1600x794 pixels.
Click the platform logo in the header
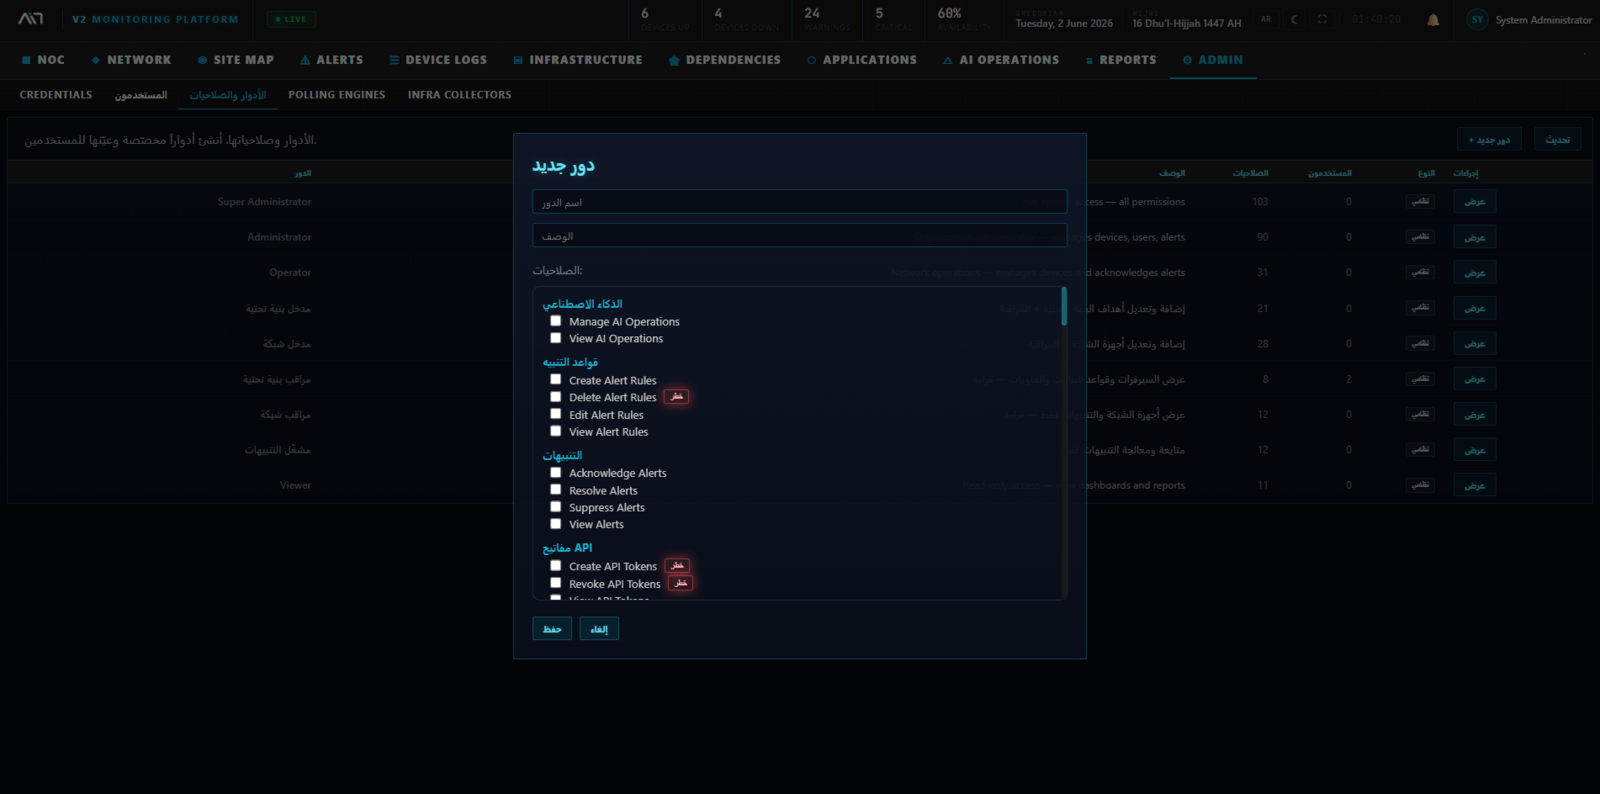[31, 19]
